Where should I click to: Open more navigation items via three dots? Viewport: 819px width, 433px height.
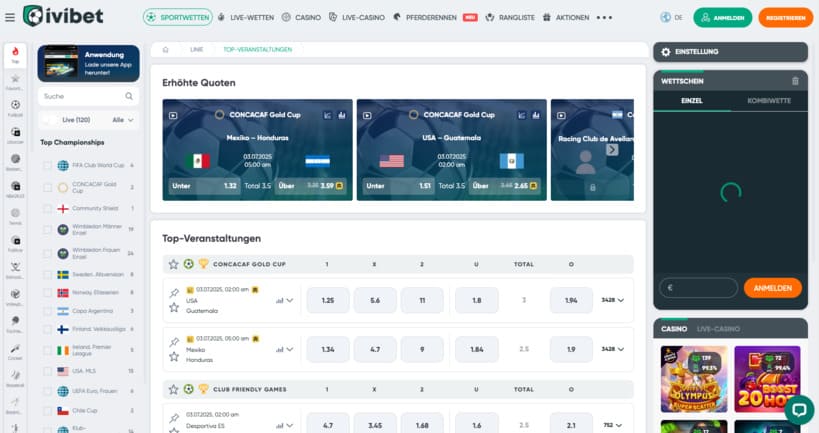point(604,17)
